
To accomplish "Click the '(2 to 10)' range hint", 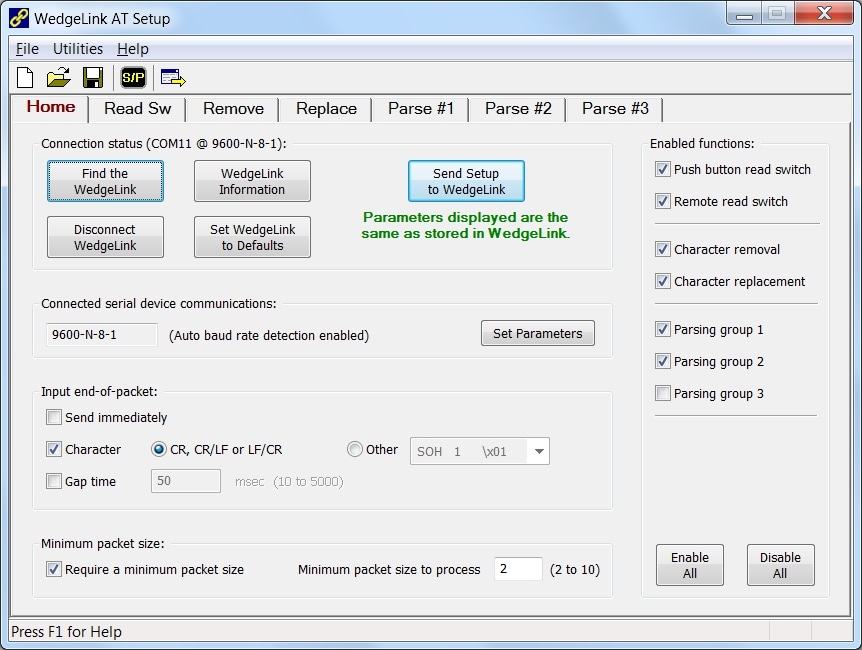I will click(575, 570).
